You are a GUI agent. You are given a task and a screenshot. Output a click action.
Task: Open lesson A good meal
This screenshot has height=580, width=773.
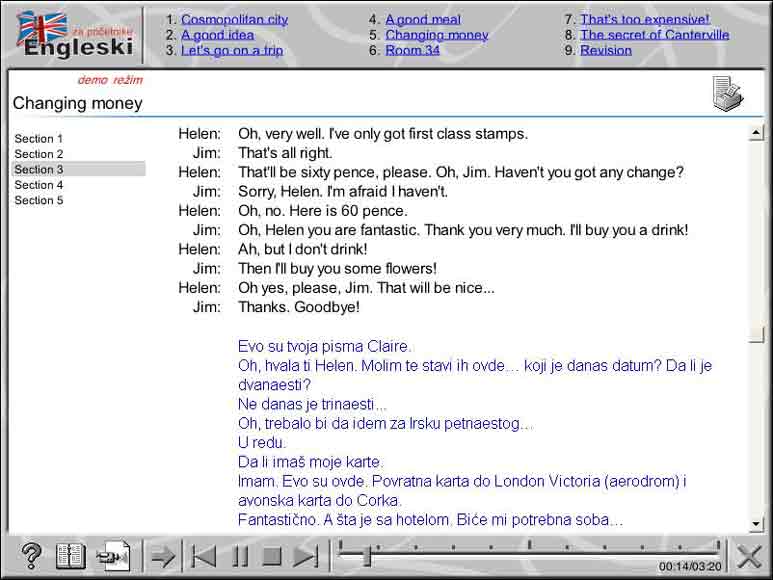422,19
